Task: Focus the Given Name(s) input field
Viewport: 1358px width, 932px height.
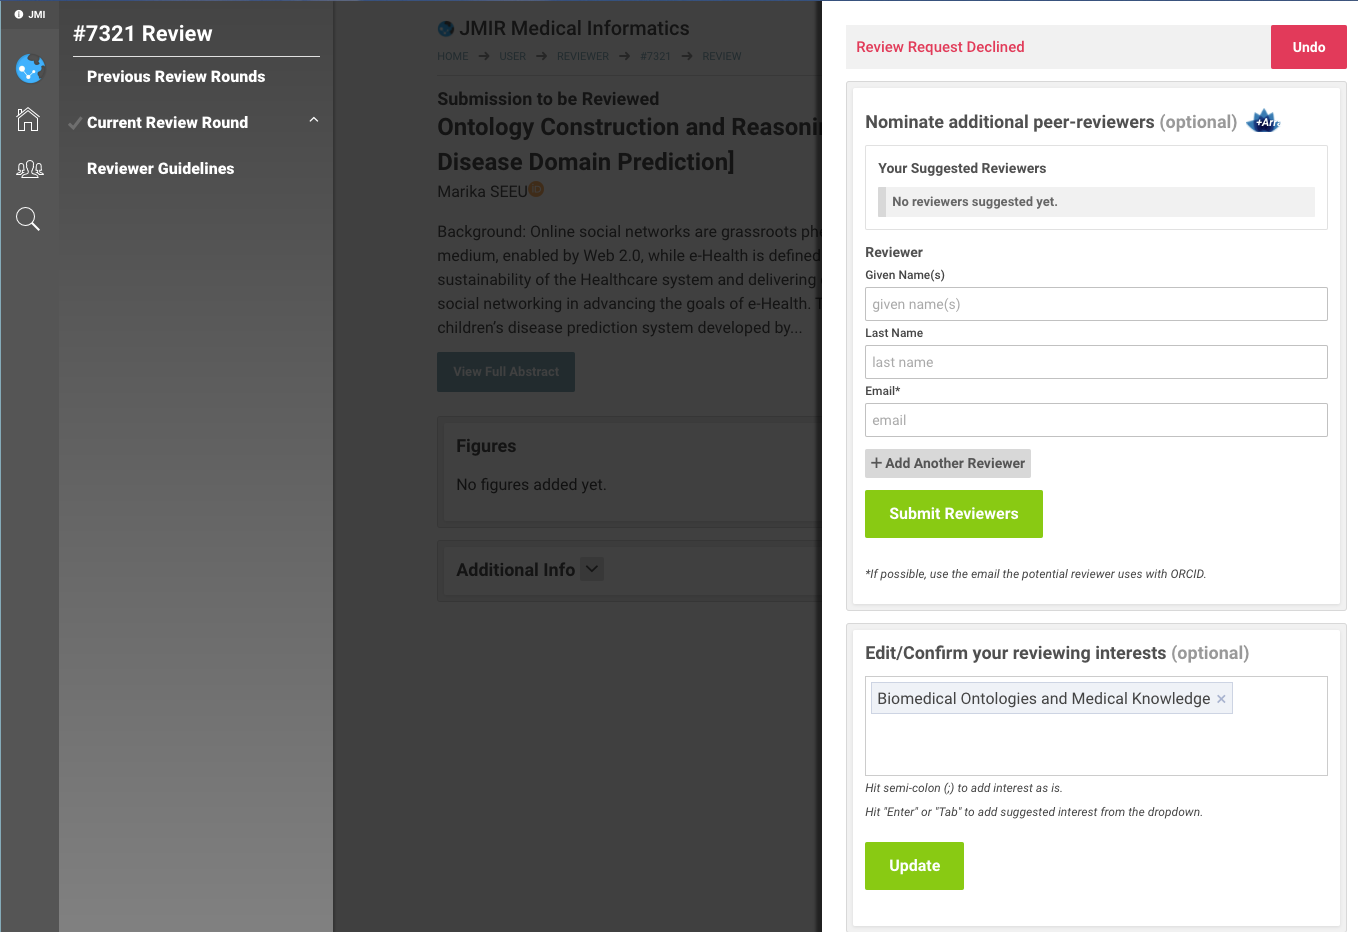Action: (1095, 304)
